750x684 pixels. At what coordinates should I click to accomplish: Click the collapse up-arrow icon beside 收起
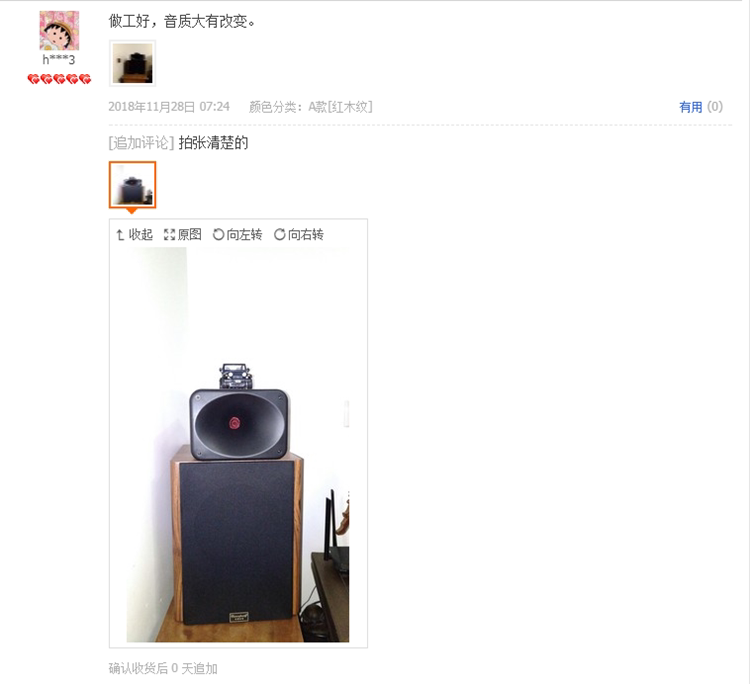[x=120, y=234]
